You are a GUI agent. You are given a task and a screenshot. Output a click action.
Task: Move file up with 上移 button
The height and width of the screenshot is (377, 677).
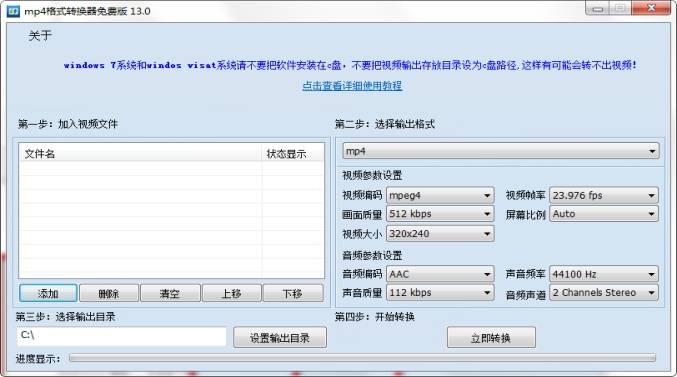[231, 293]
